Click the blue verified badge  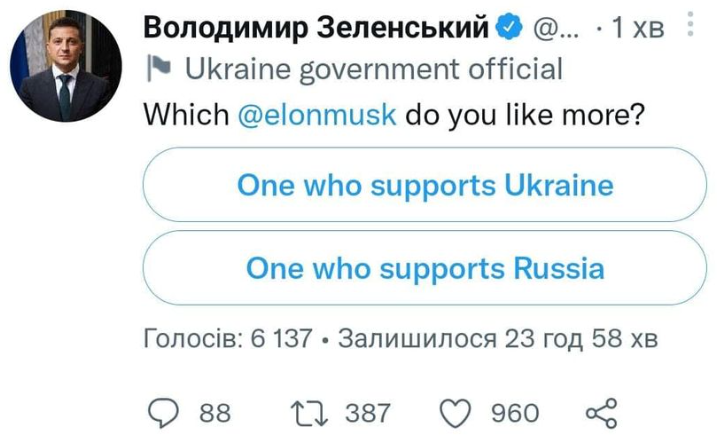(509, 29)
